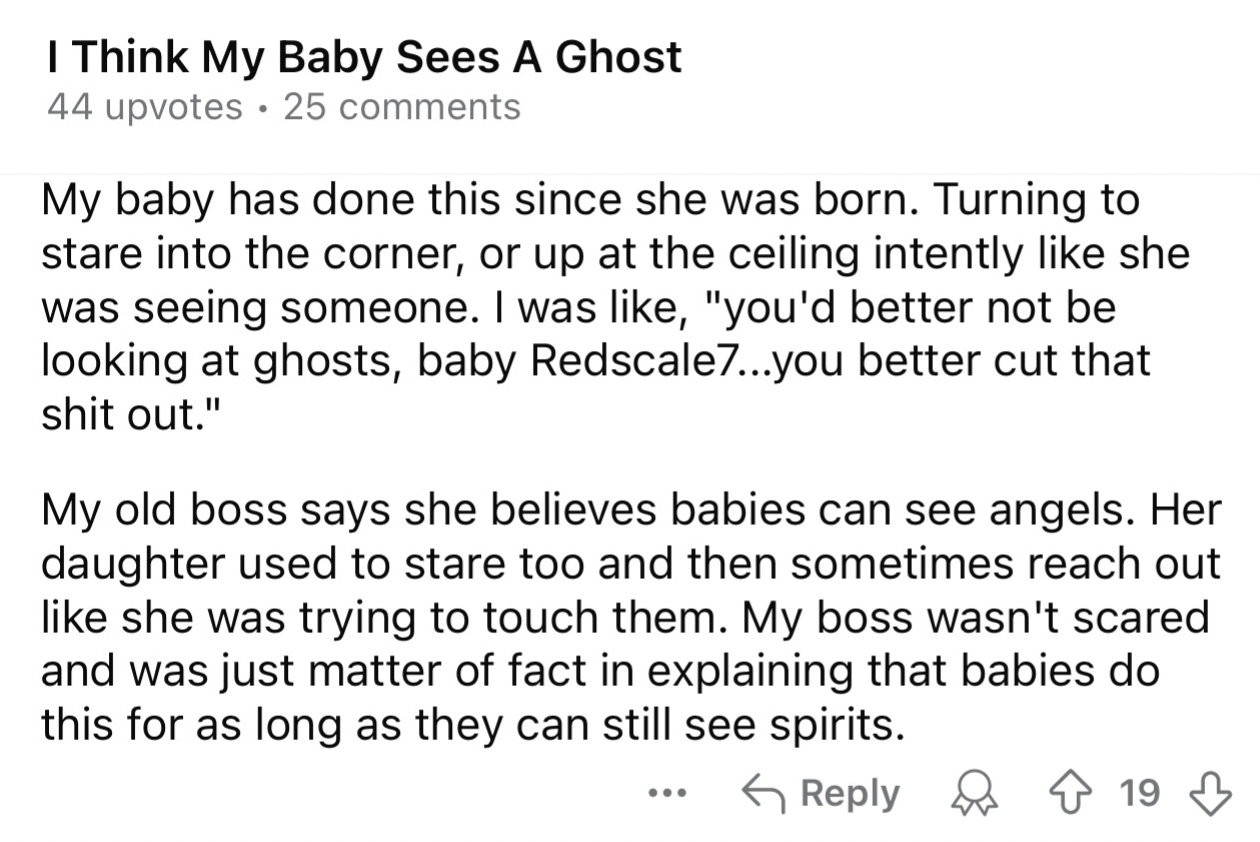Click the line beginning 'My baby has done this'
1260x842 pixels.
pos(590,200)
